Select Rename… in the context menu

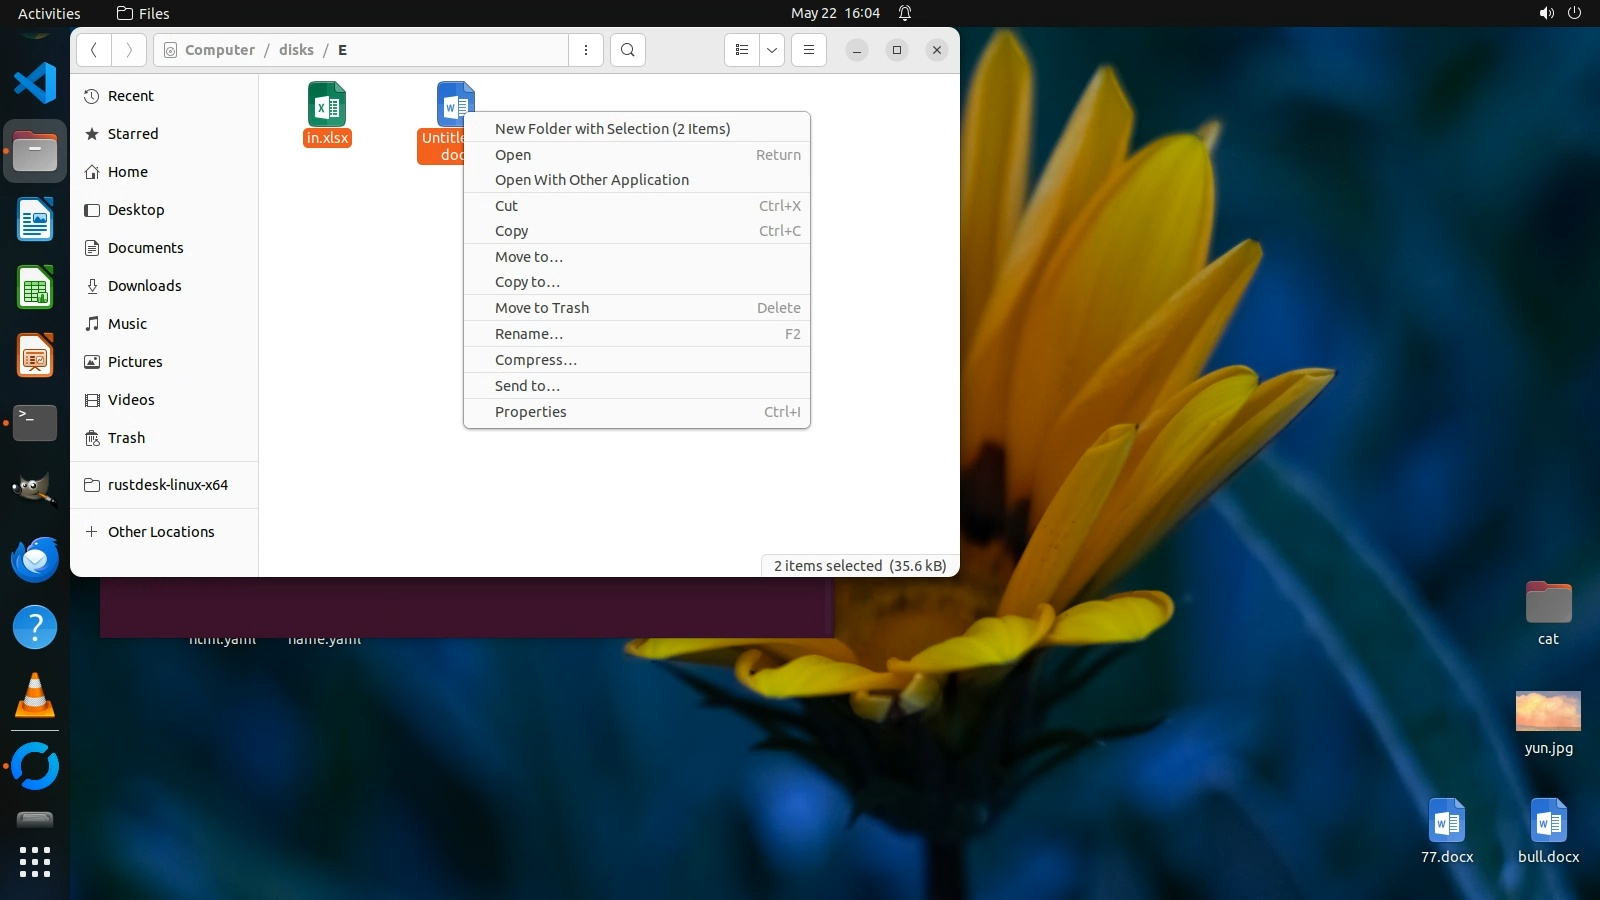tap(529, 334)
